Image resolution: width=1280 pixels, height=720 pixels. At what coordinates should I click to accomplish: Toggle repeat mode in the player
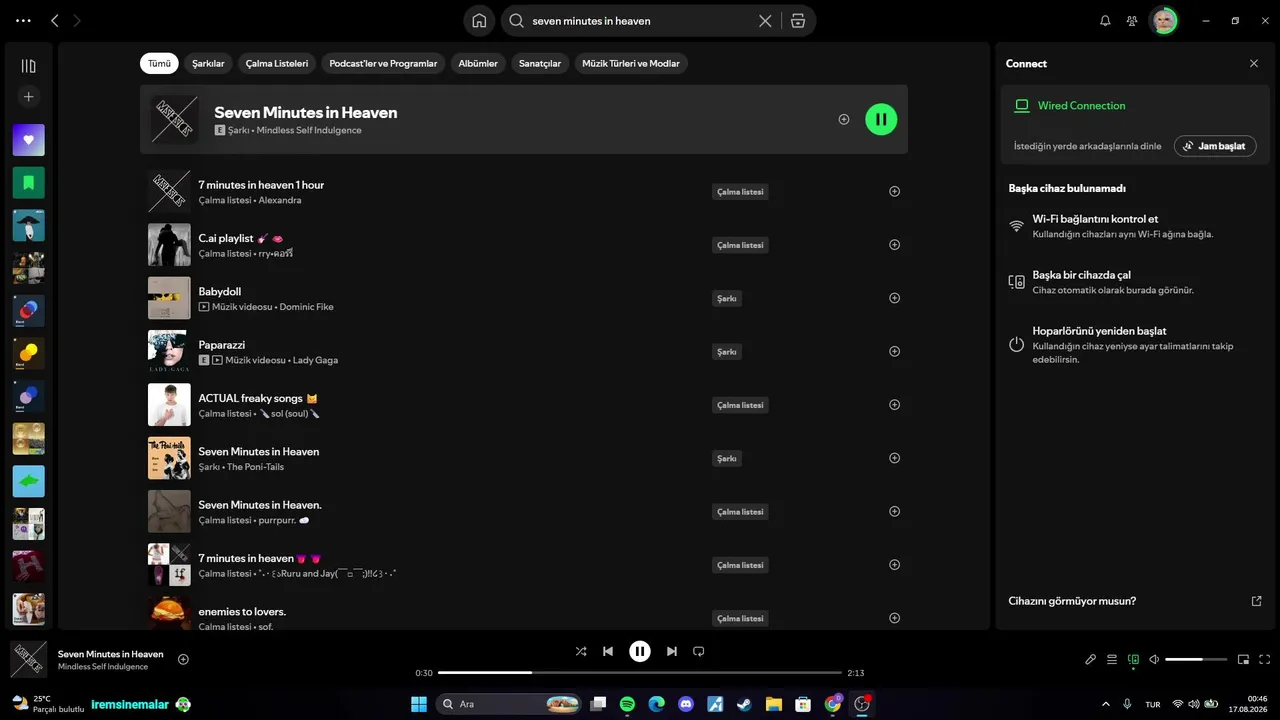[699, 651]
